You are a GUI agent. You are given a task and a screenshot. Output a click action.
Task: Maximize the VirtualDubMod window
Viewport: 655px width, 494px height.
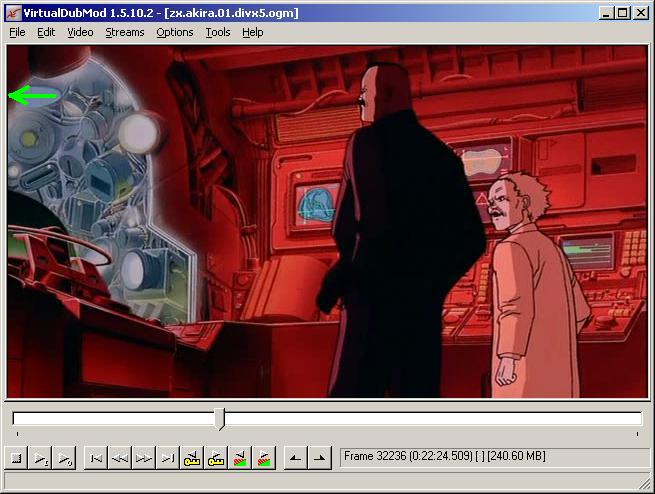pos(622,13)
